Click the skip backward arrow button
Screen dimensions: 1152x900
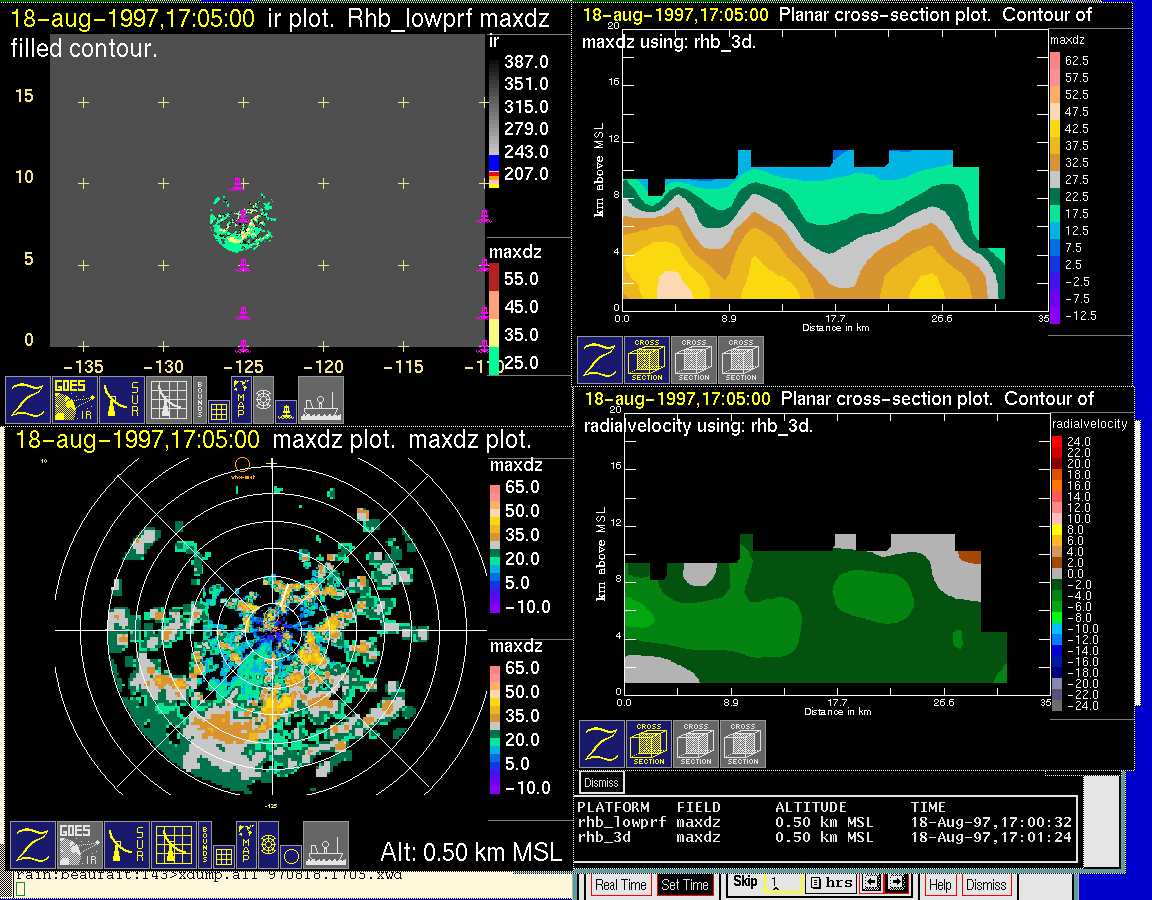(871, 884)
